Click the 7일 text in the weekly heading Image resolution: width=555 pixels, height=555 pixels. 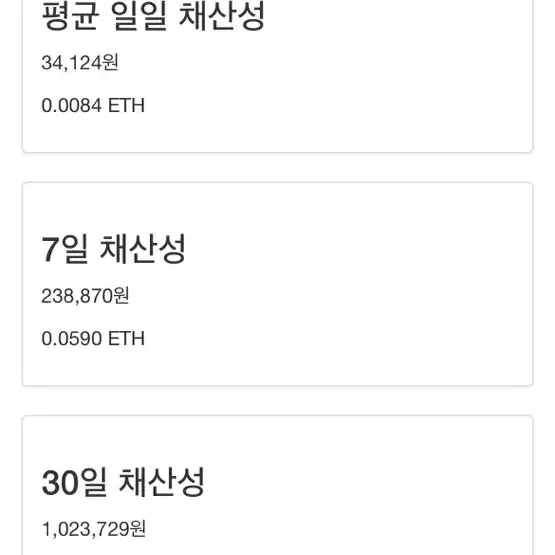64,249
